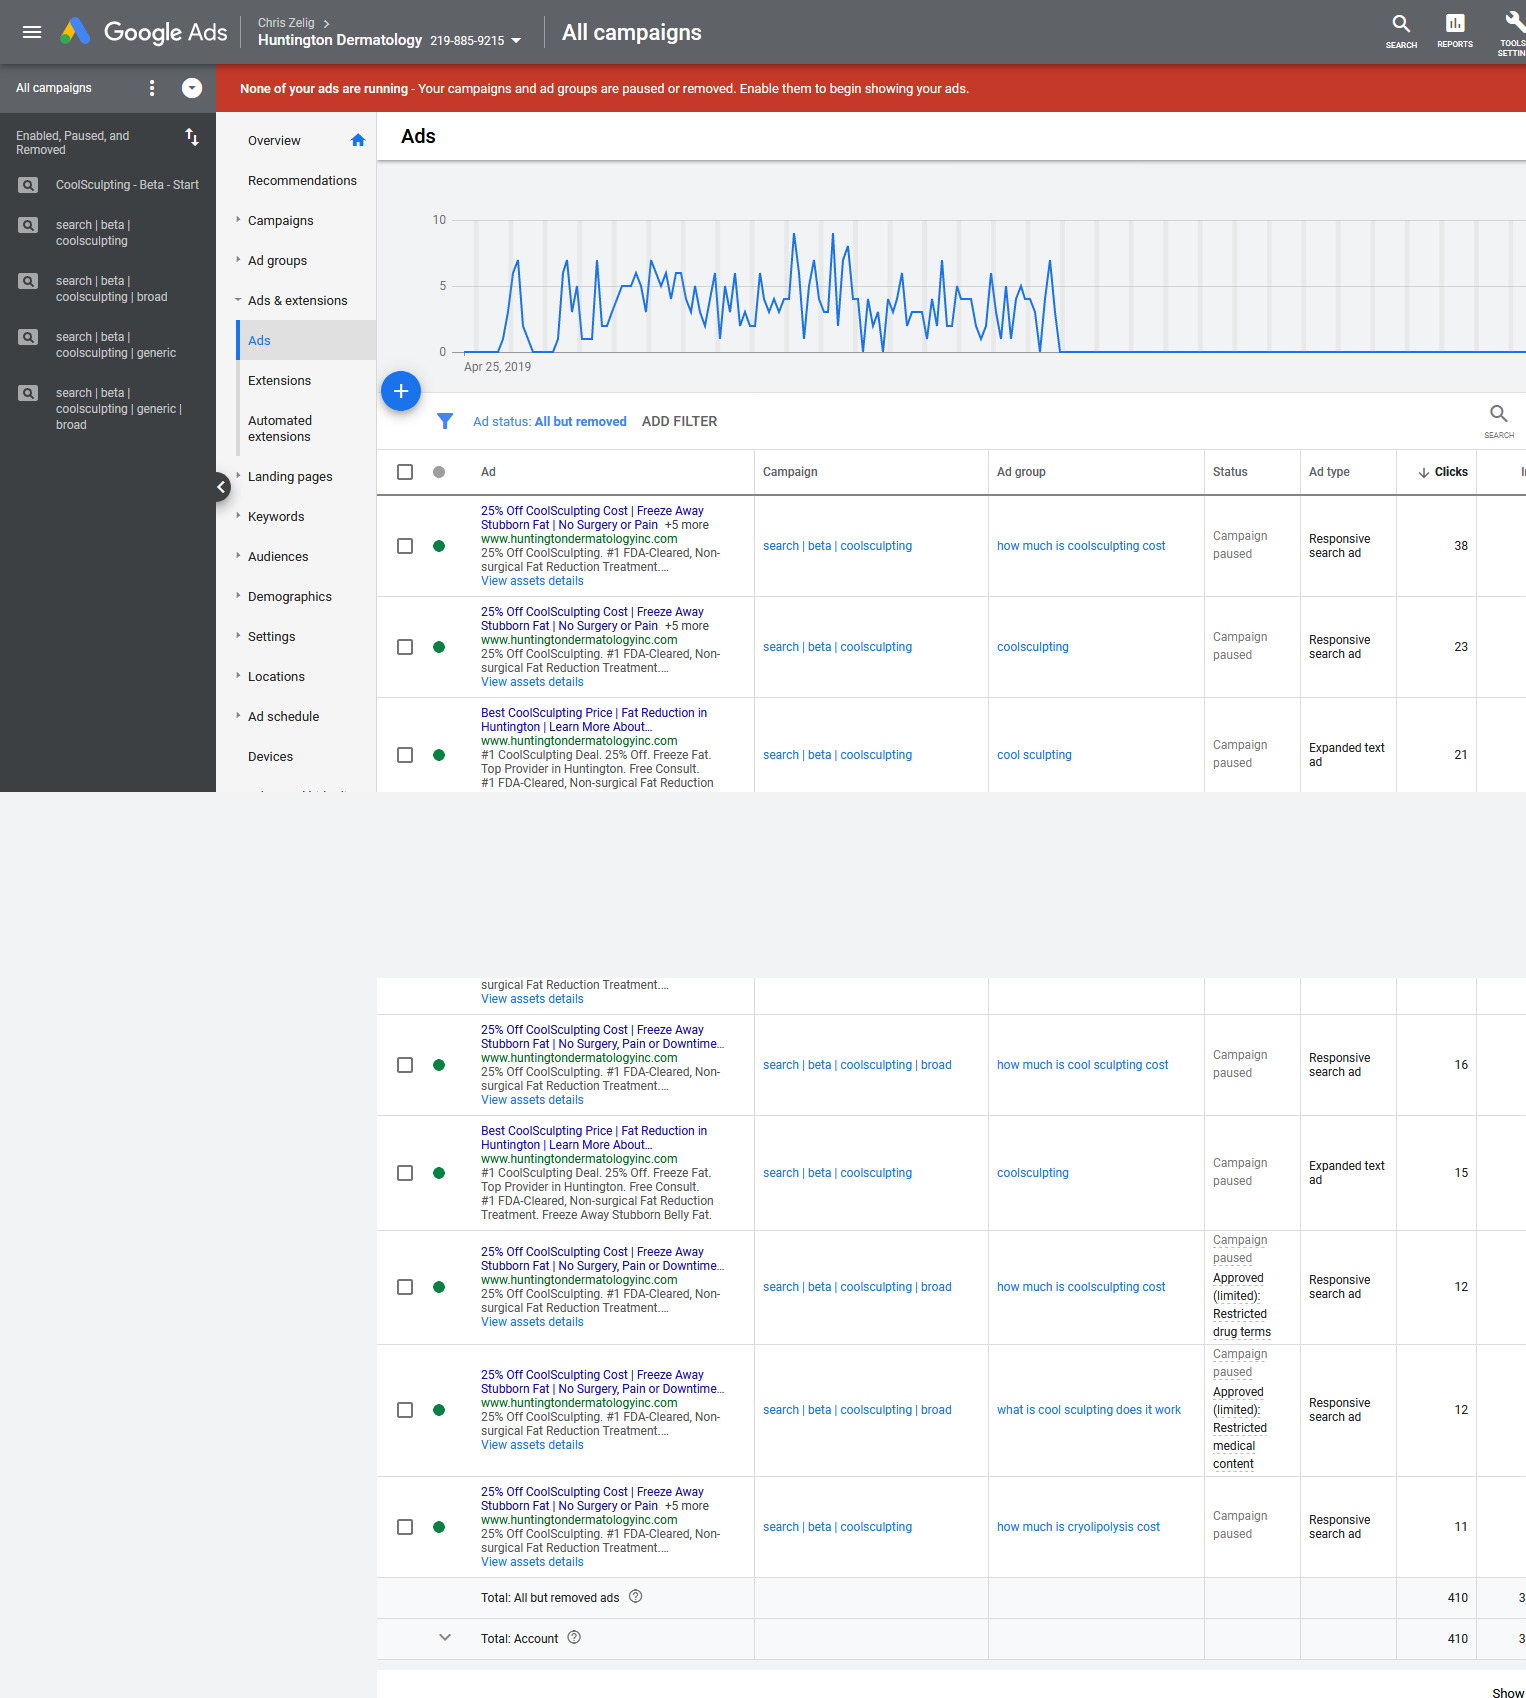1526x1698 pixels.
Task: Go to Recommendations in navigation
Action: tap(302, 181)
